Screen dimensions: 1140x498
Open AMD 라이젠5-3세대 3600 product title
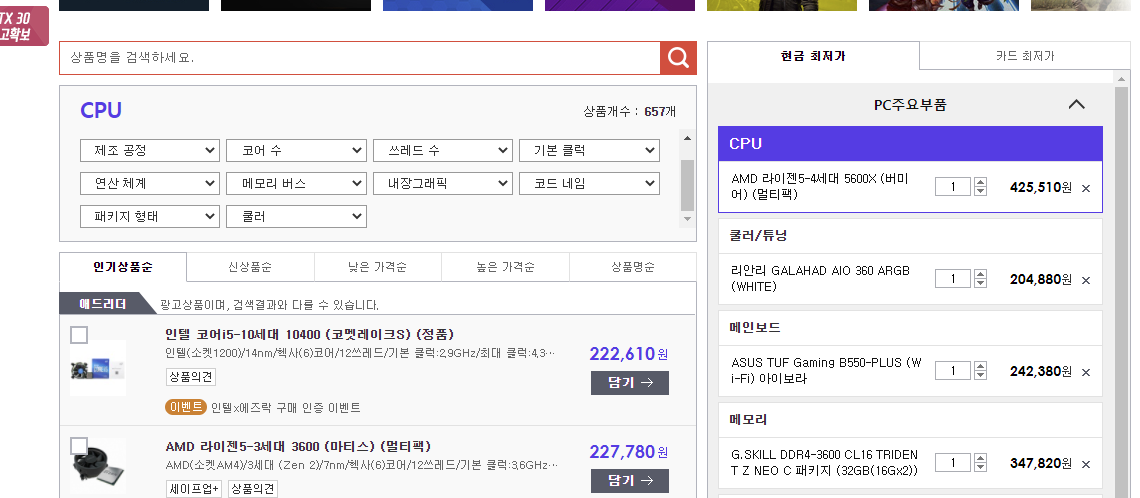pyautogui.click(x=298, y=446)
